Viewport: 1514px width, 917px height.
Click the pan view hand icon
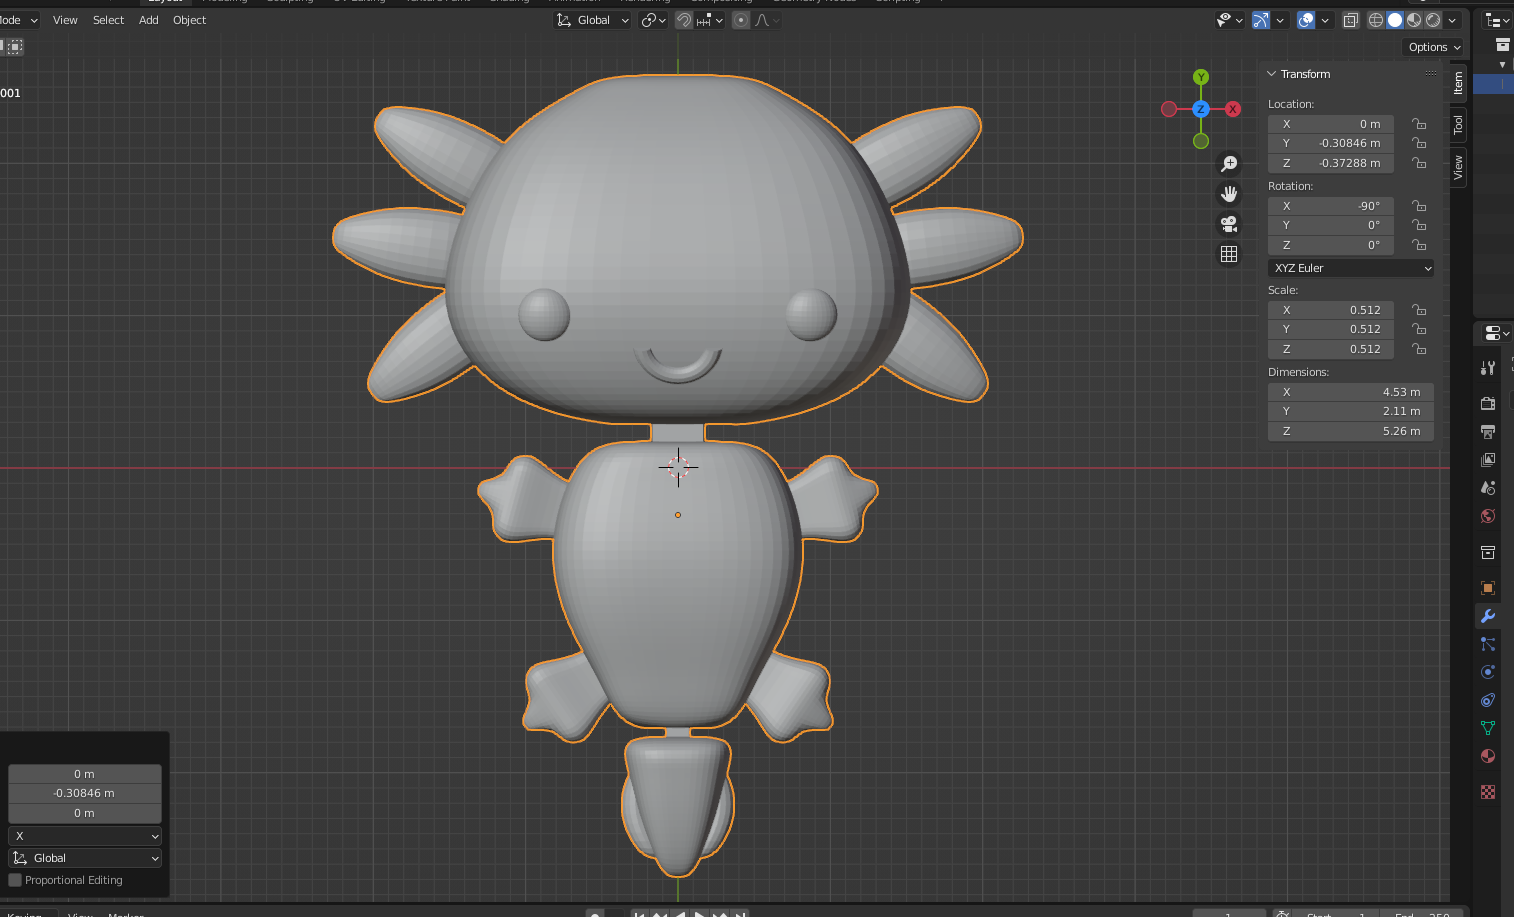(x=1229, y=194)
